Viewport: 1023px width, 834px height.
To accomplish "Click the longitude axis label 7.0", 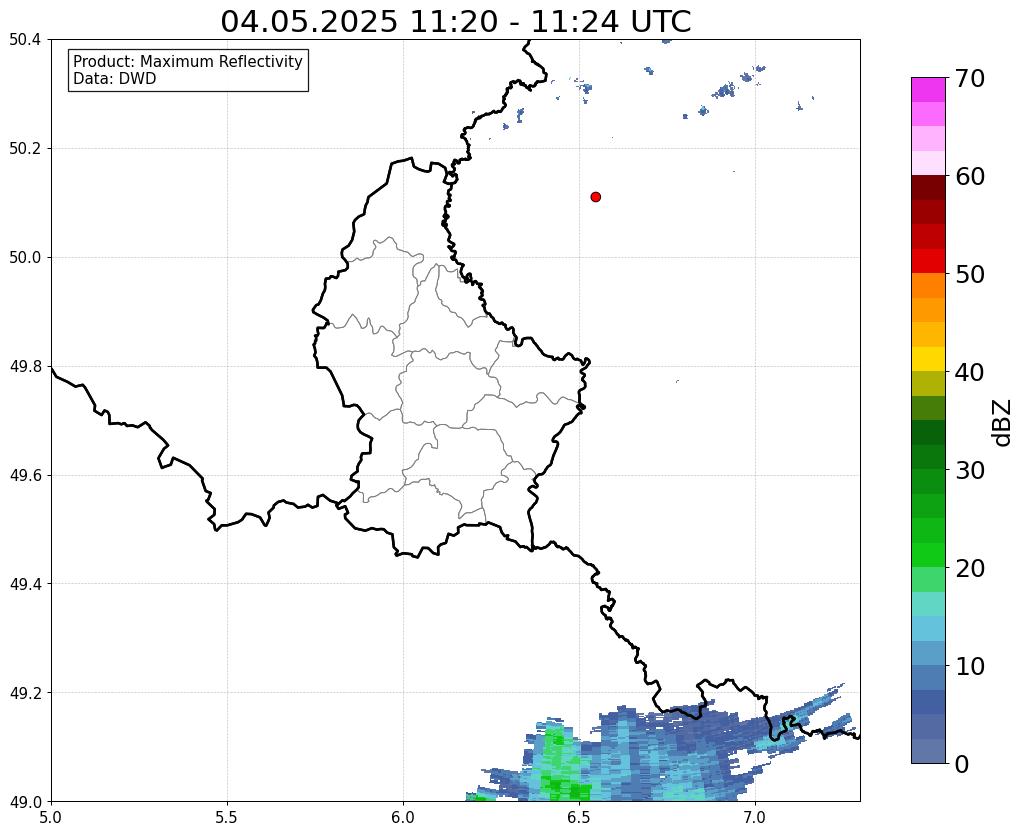I will [755, 818].
